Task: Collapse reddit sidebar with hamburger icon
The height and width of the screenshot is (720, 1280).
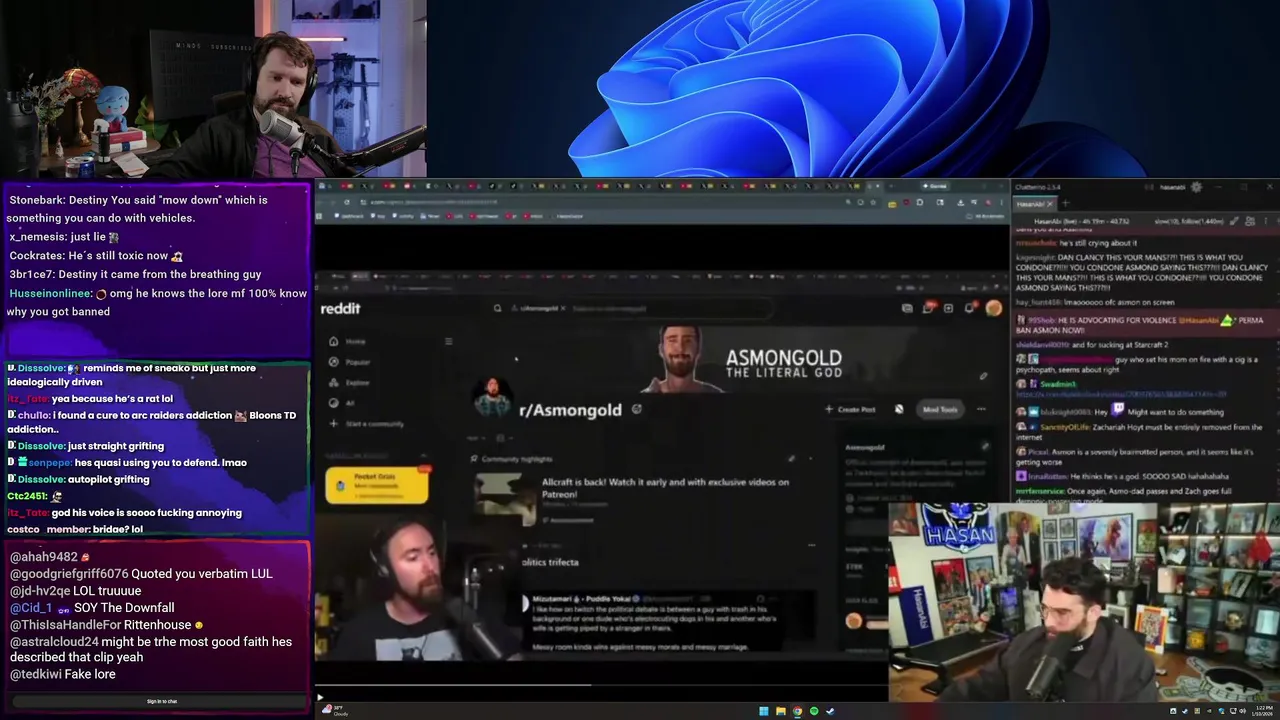Action: click(x=448, y=341)
